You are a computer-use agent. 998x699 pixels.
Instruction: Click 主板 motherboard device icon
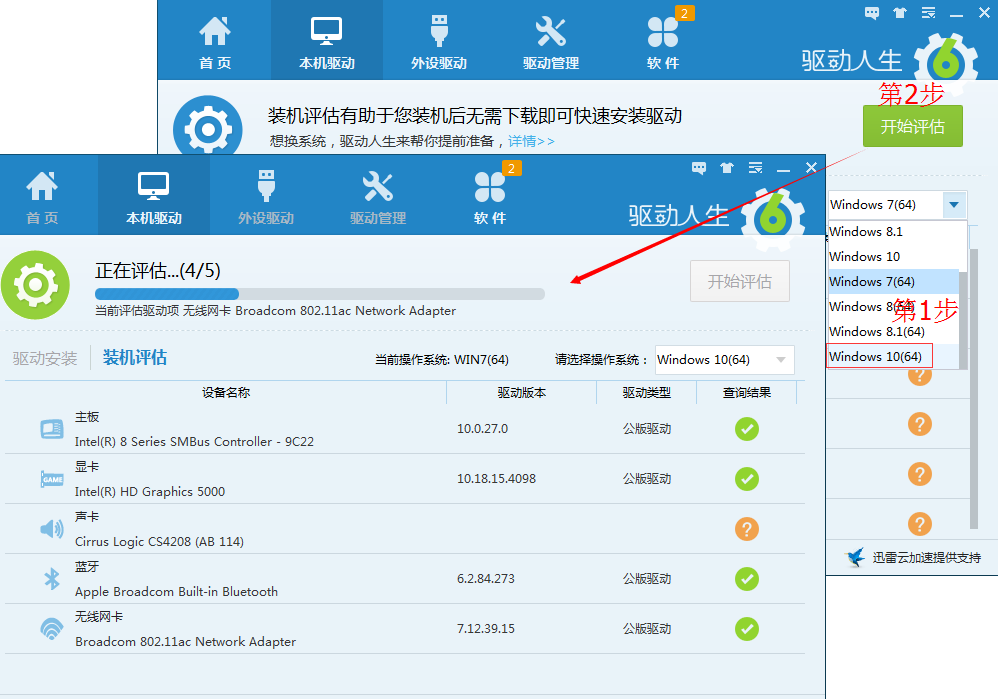[x=52, y=429]
